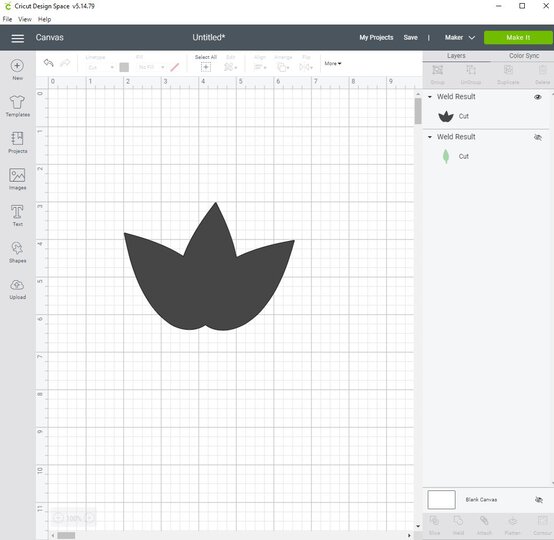Click the Canvas header label
Screen dimensions: 554x540
point(49,37)
